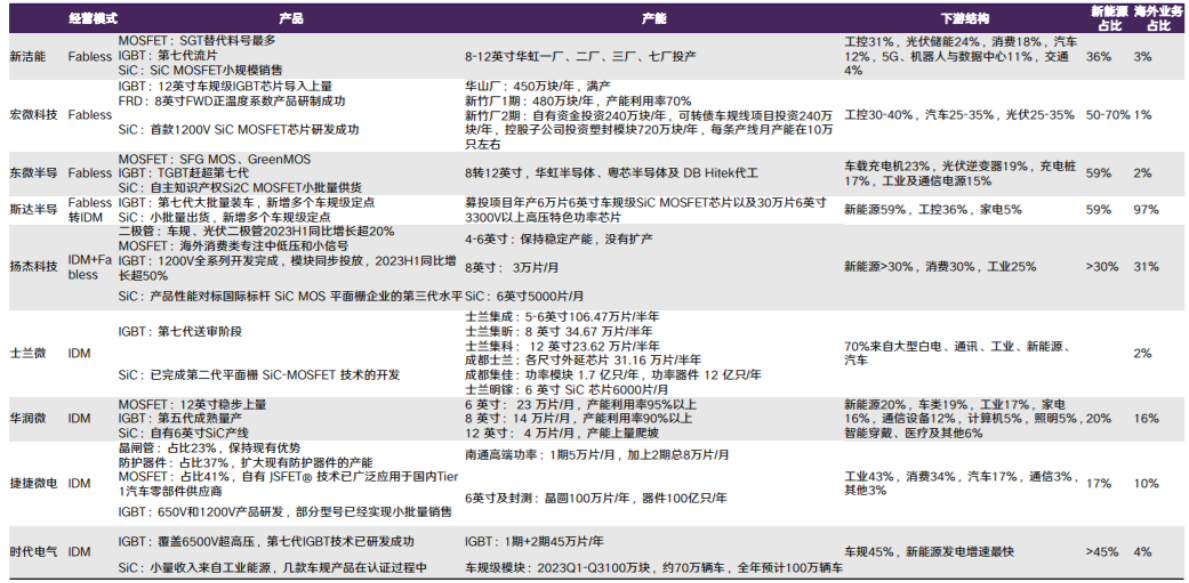Click the 97% overseas share value
The width and height of the screenshot is (1189, 583).
coord(1147,210)
